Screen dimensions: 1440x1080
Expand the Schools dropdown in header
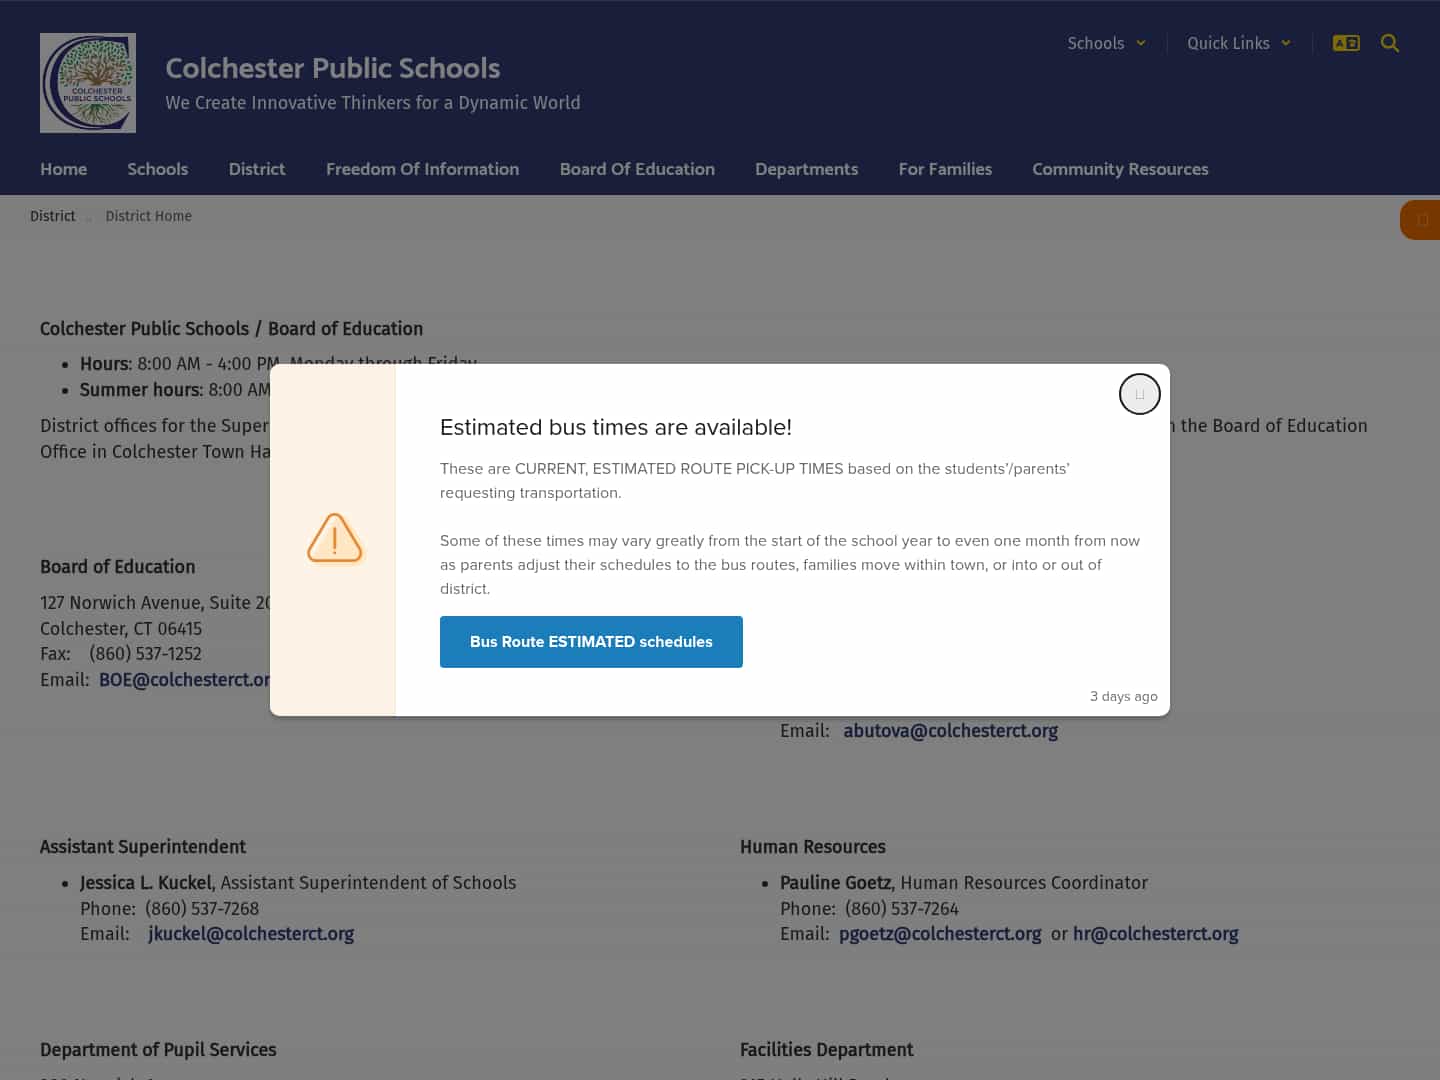[x=1106, y=43]
